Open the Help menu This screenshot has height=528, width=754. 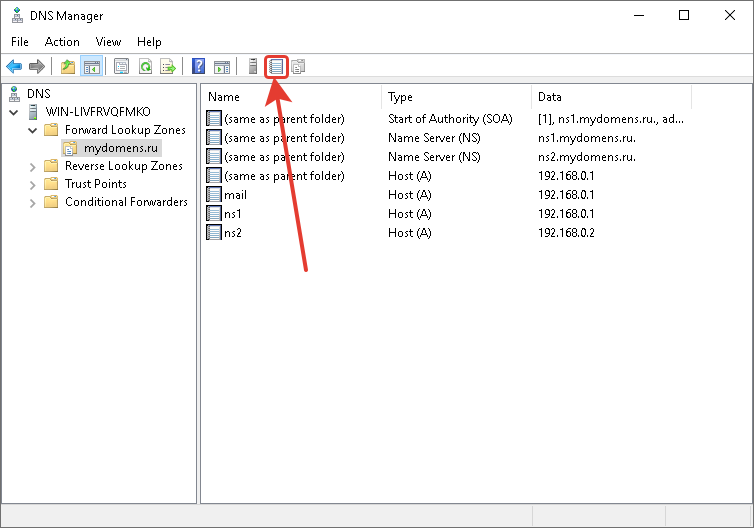[x=149, y=42]
